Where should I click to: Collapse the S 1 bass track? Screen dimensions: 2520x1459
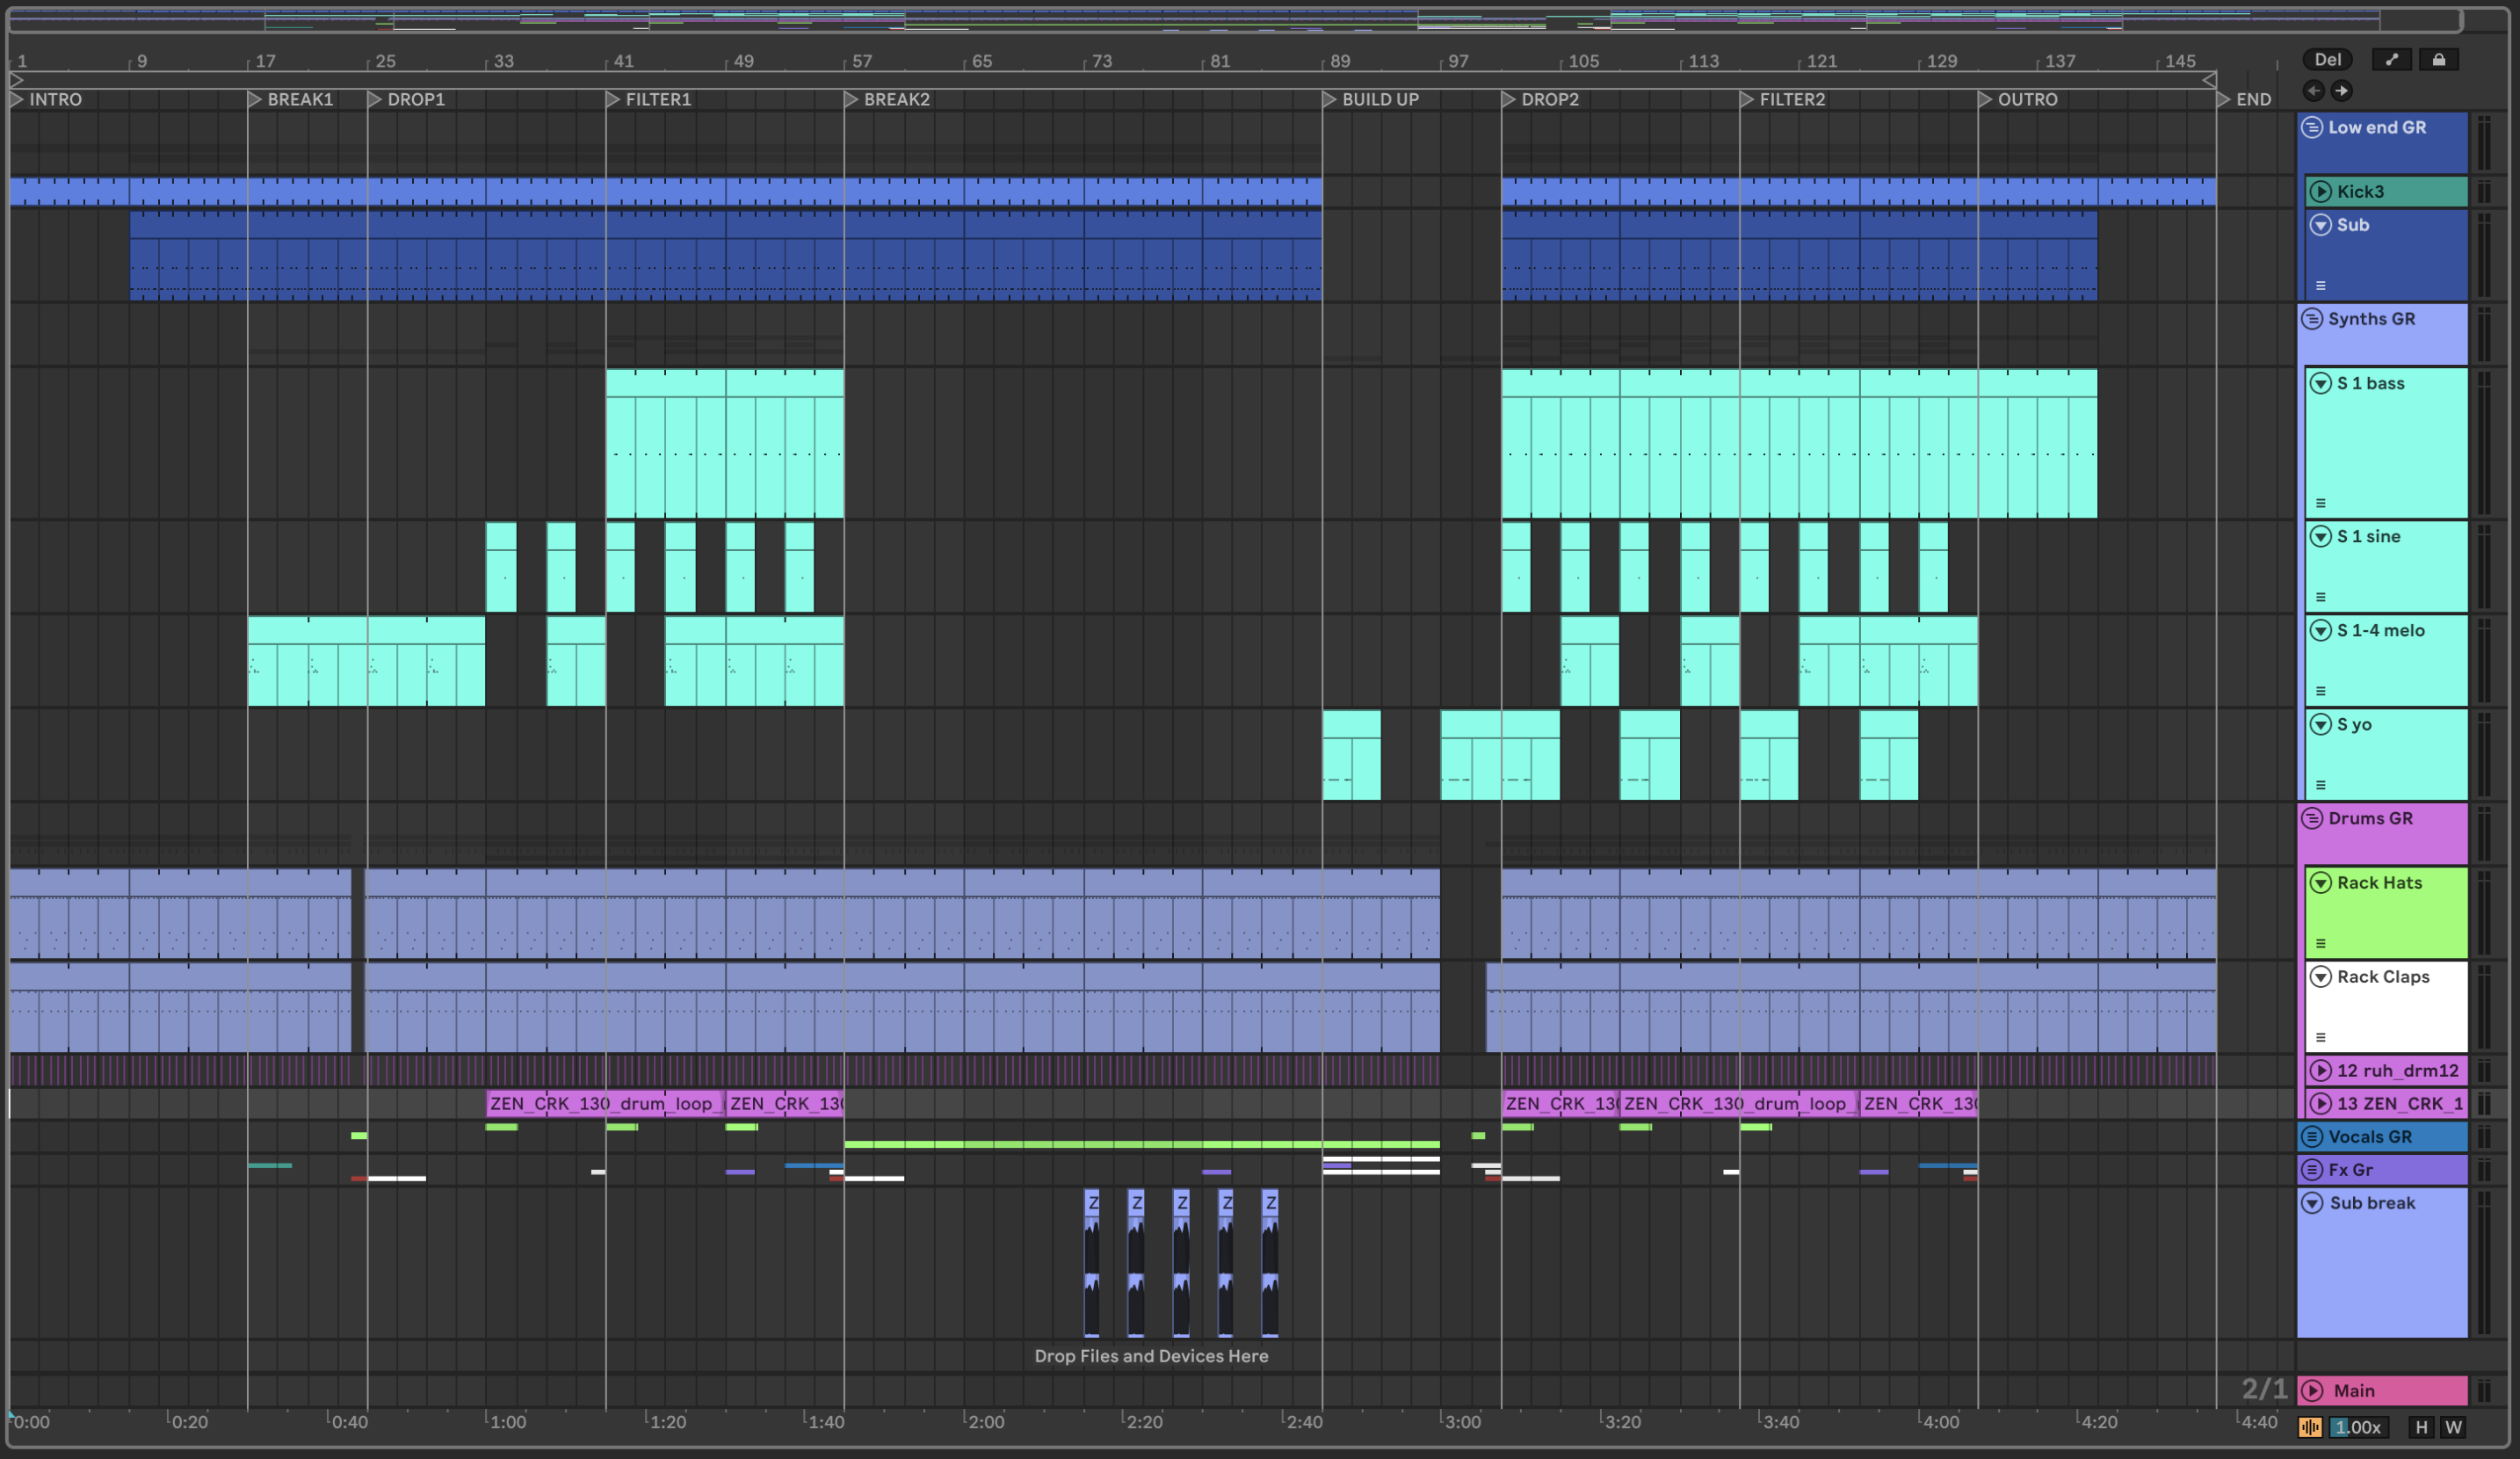click(2321, 383)
